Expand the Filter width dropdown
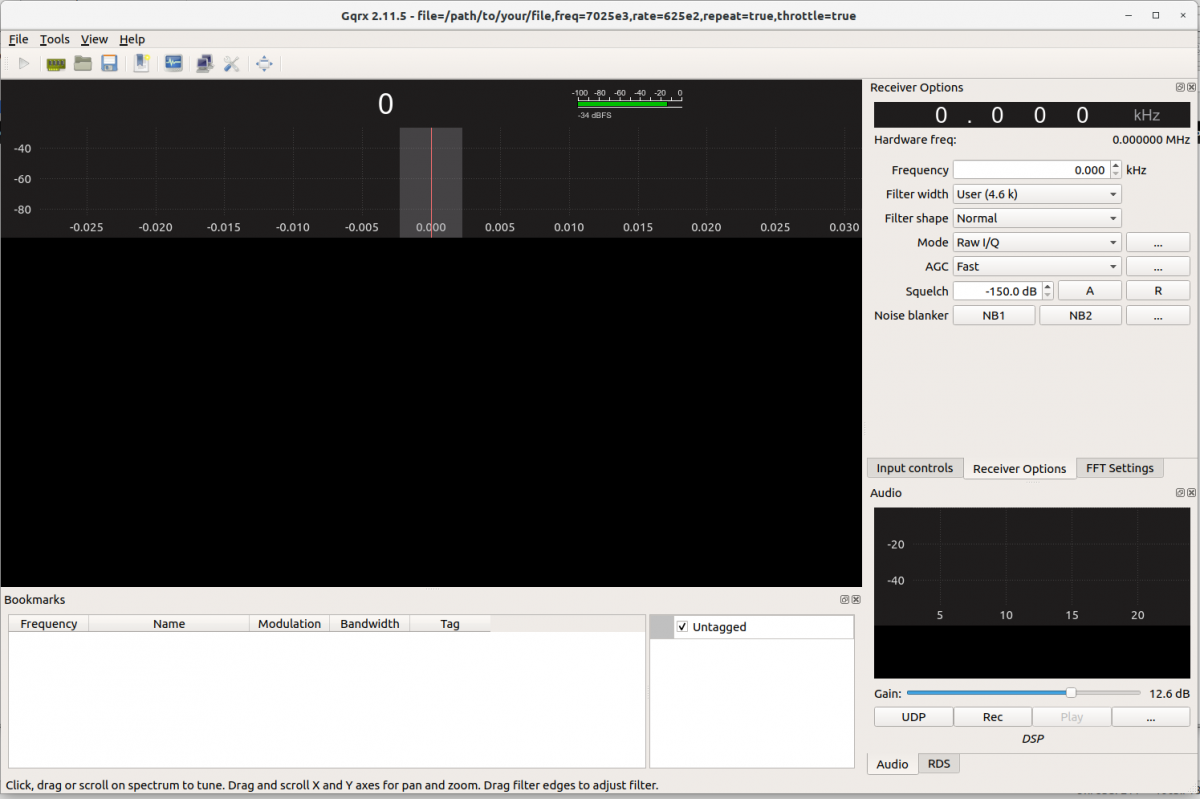The height and width of the screenshot is (799, 1200). 1036,194
